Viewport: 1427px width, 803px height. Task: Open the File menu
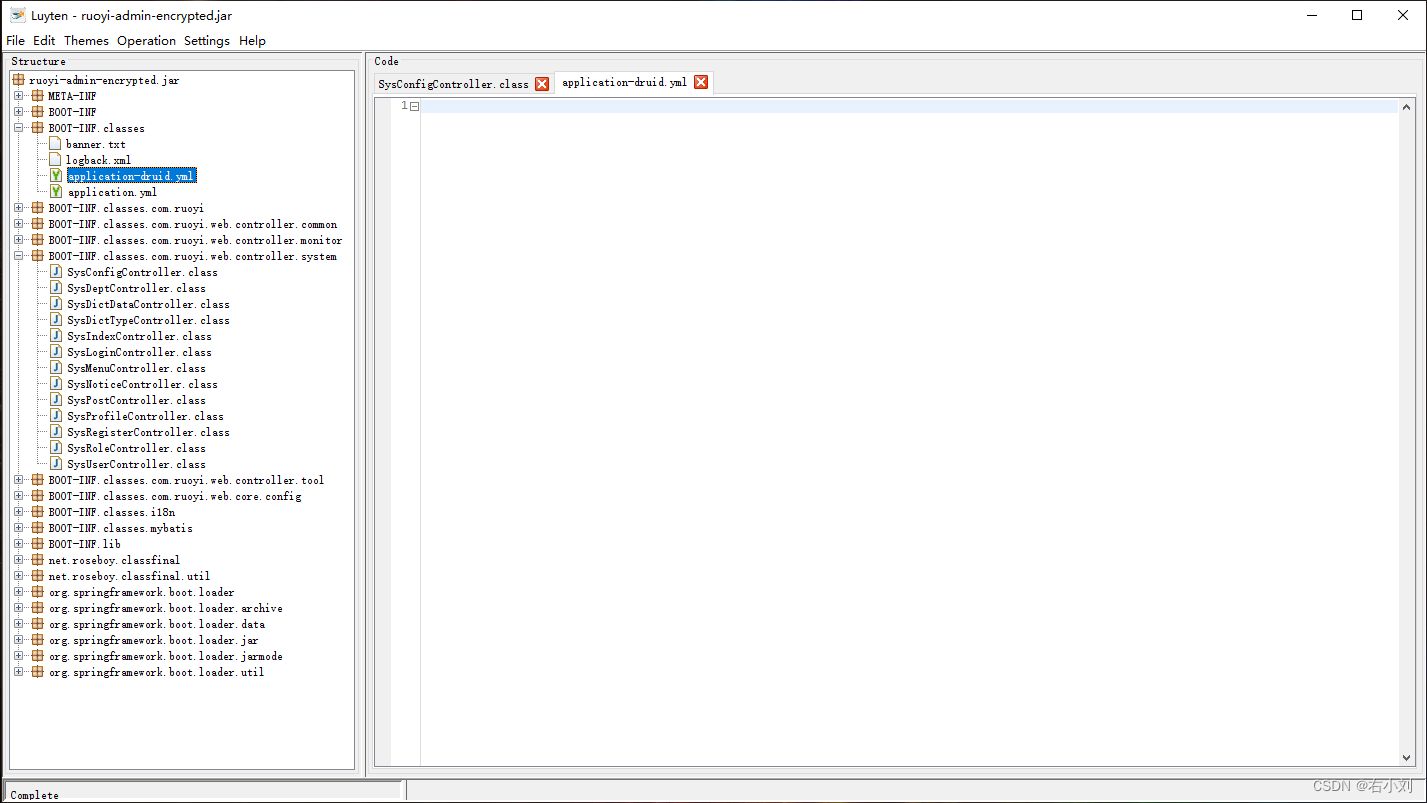[x=15, y=41]
